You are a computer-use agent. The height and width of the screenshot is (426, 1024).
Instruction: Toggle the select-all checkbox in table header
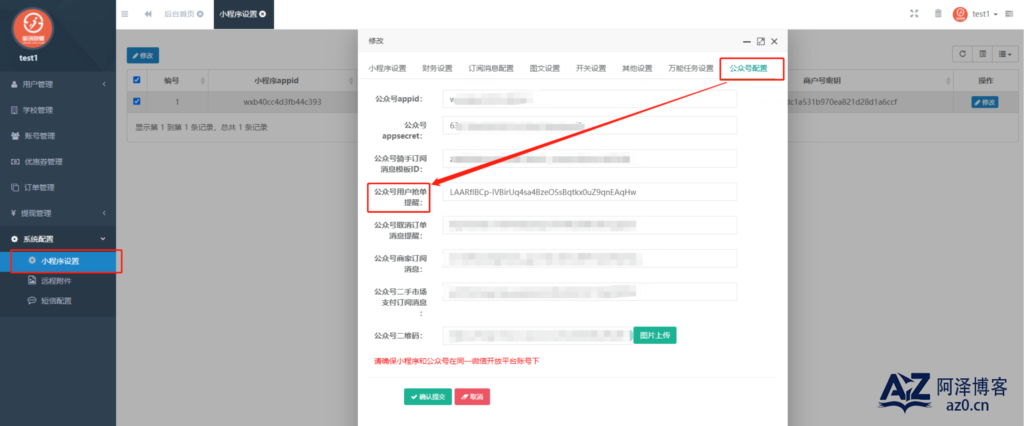(x=136, y=80)
